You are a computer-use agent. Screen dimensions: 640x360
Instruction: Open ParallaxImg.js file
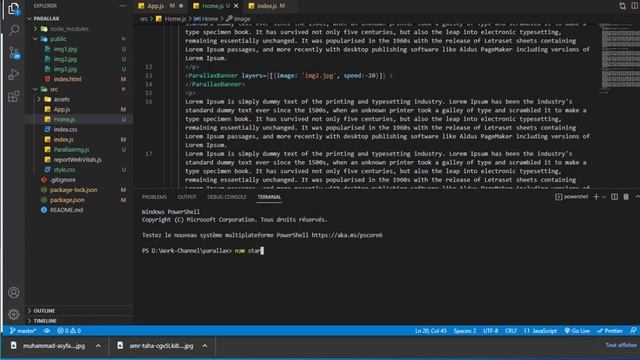tap(71, 149)
